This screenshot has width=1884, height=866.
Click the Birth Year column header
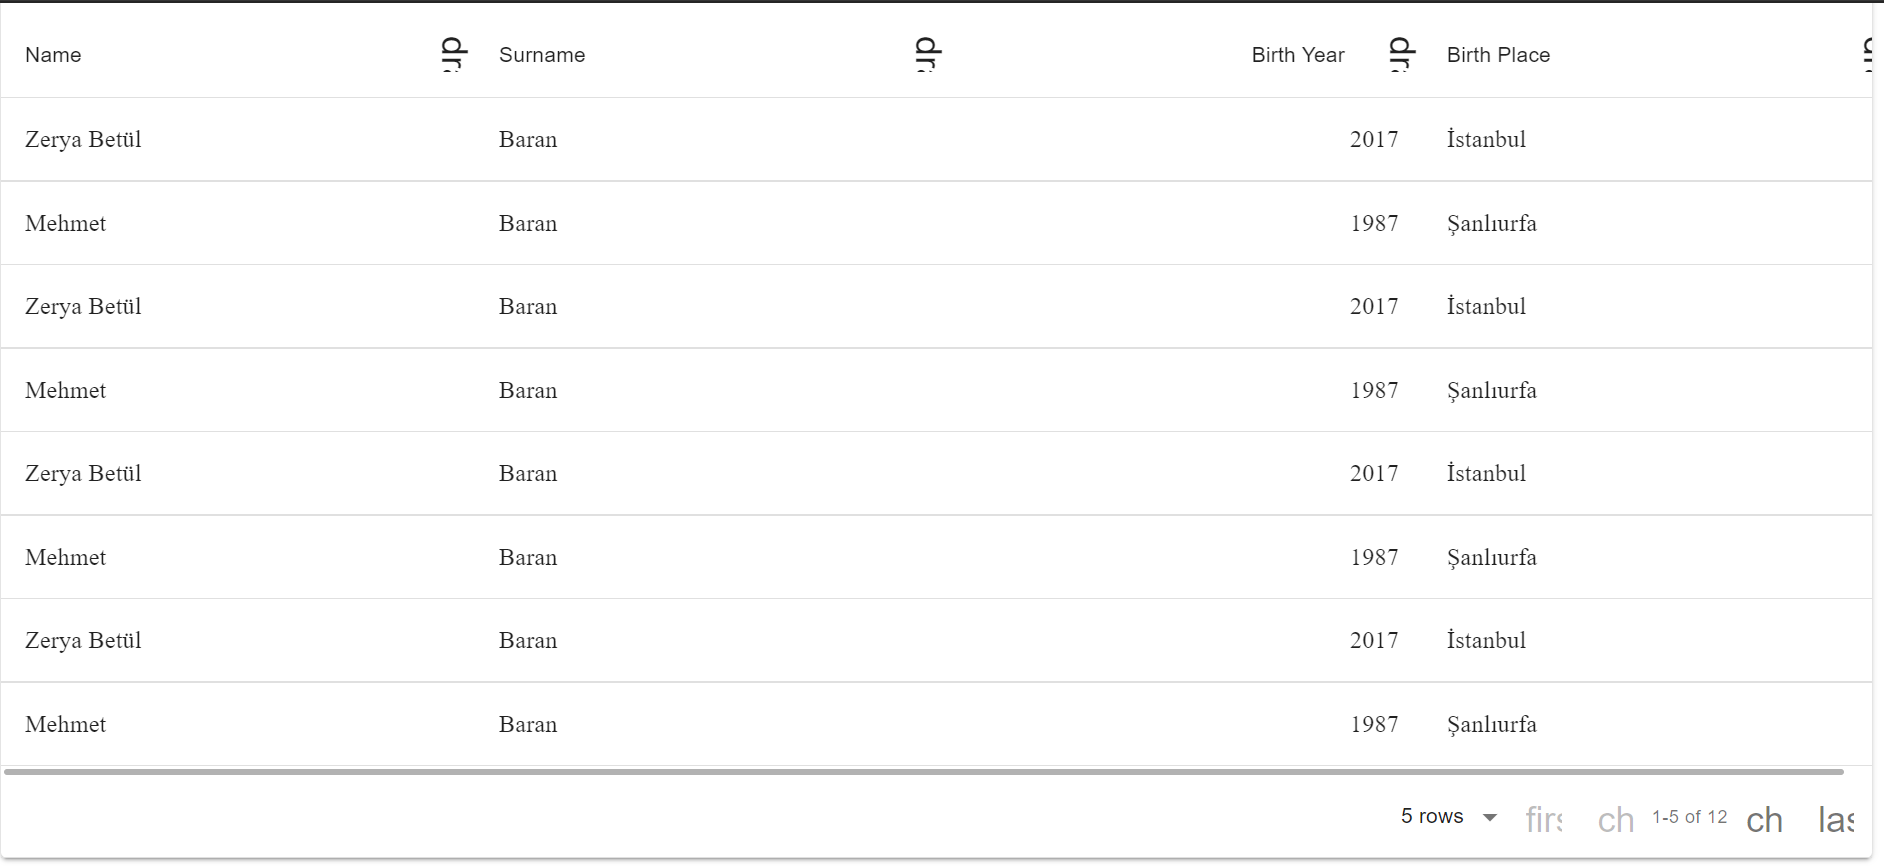1297,55
